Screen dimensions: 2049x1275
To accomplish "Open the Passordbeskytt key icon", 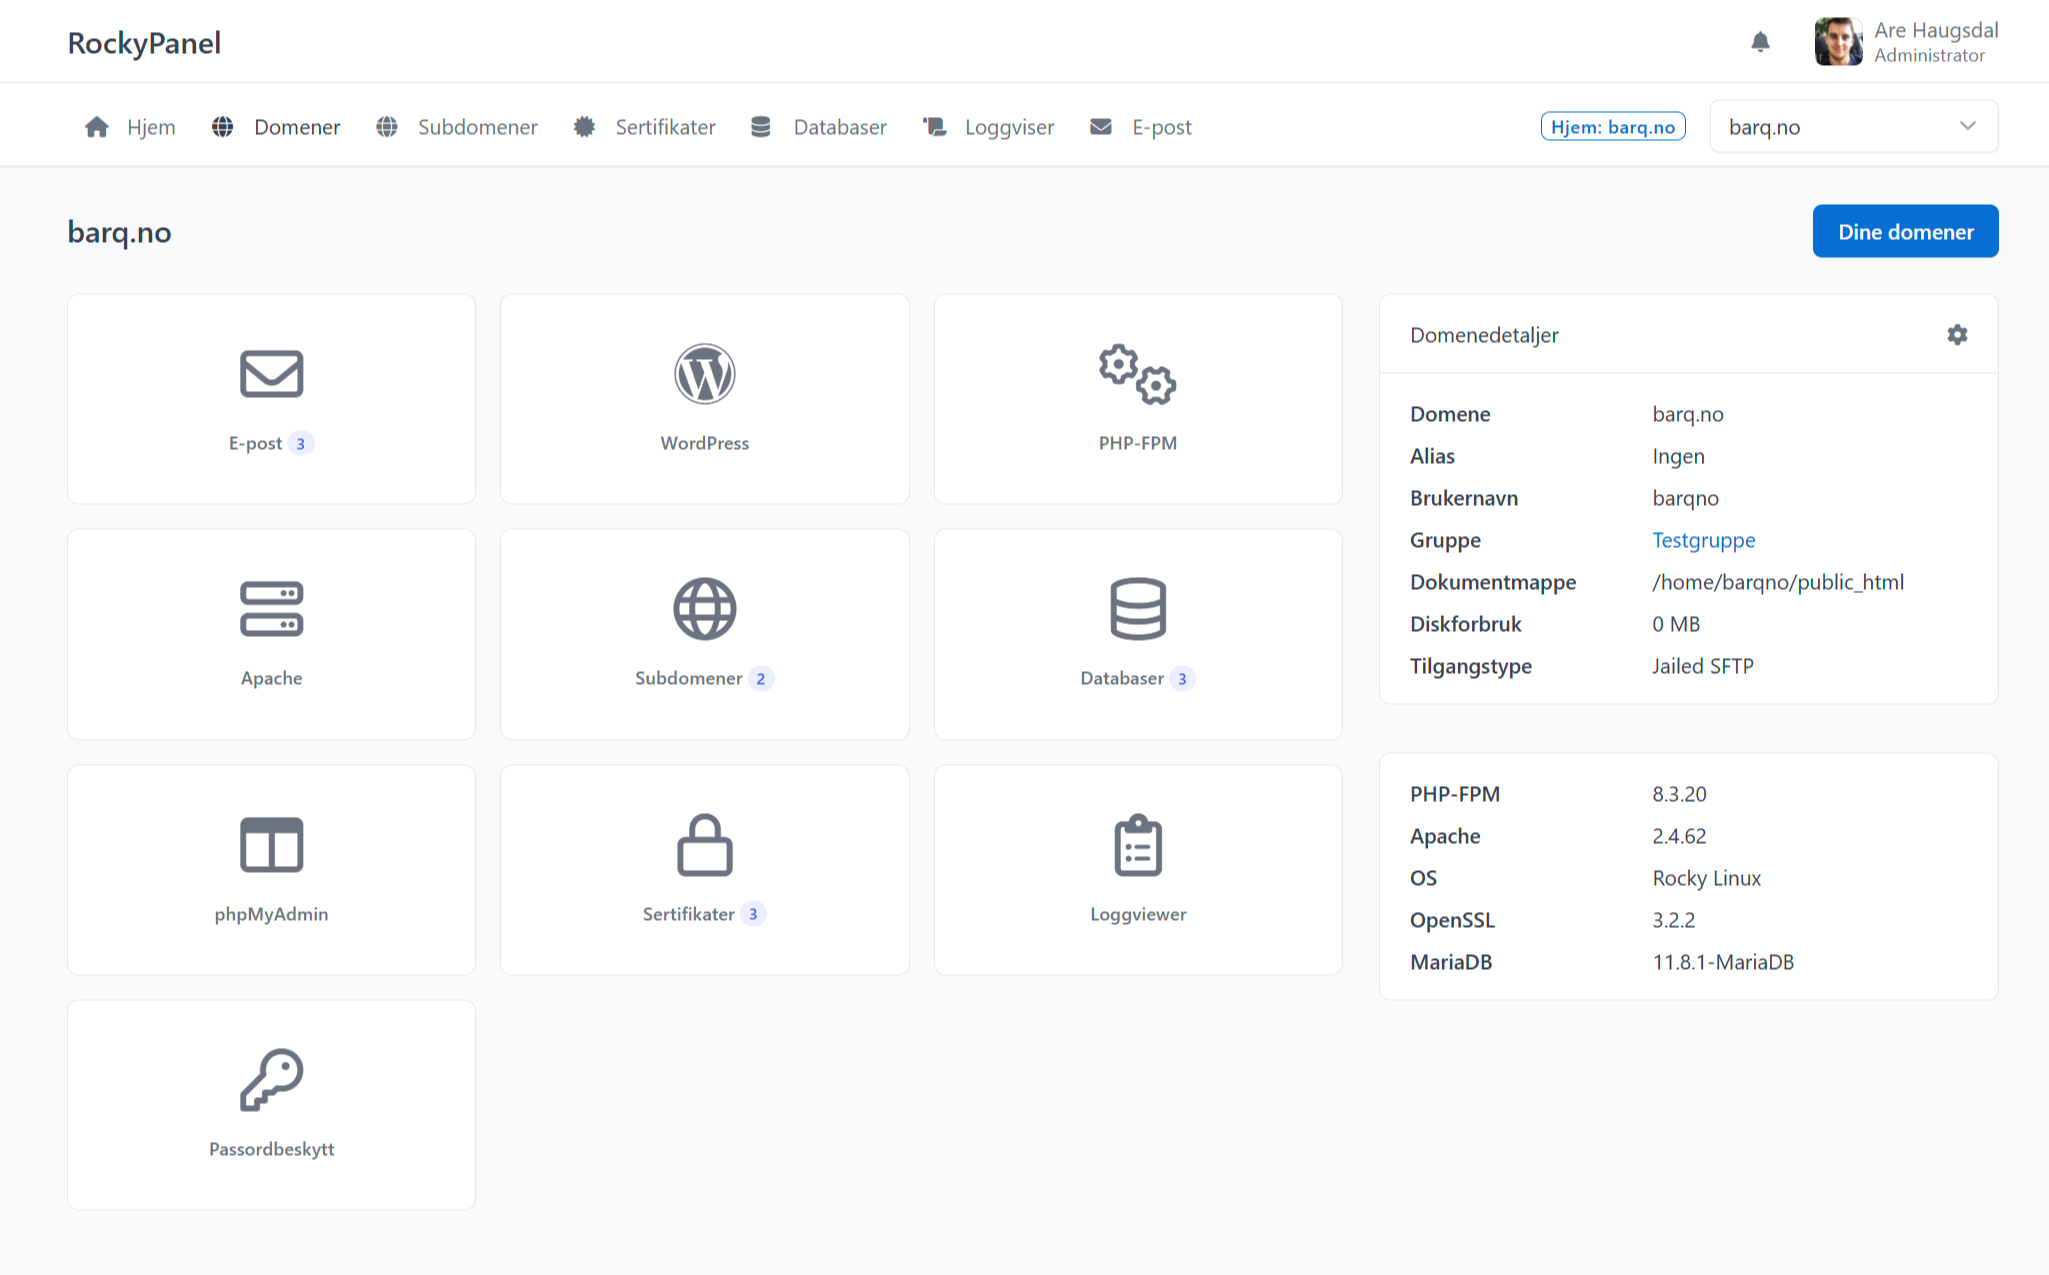I will click(x=271, y=1080).
